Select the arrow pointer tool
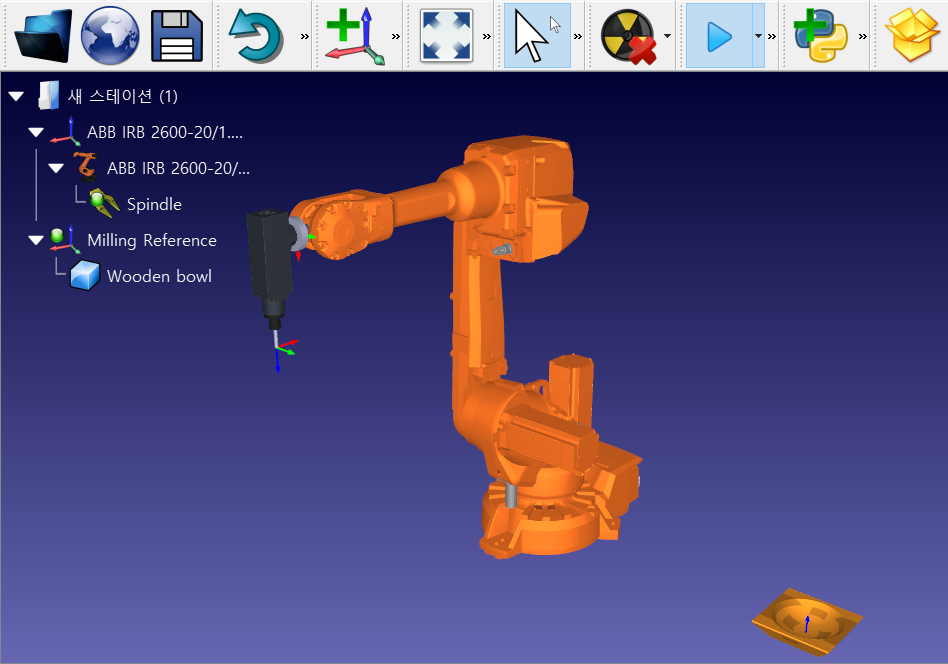This screenshot has width=948, height=664. [x=537, y=36]
